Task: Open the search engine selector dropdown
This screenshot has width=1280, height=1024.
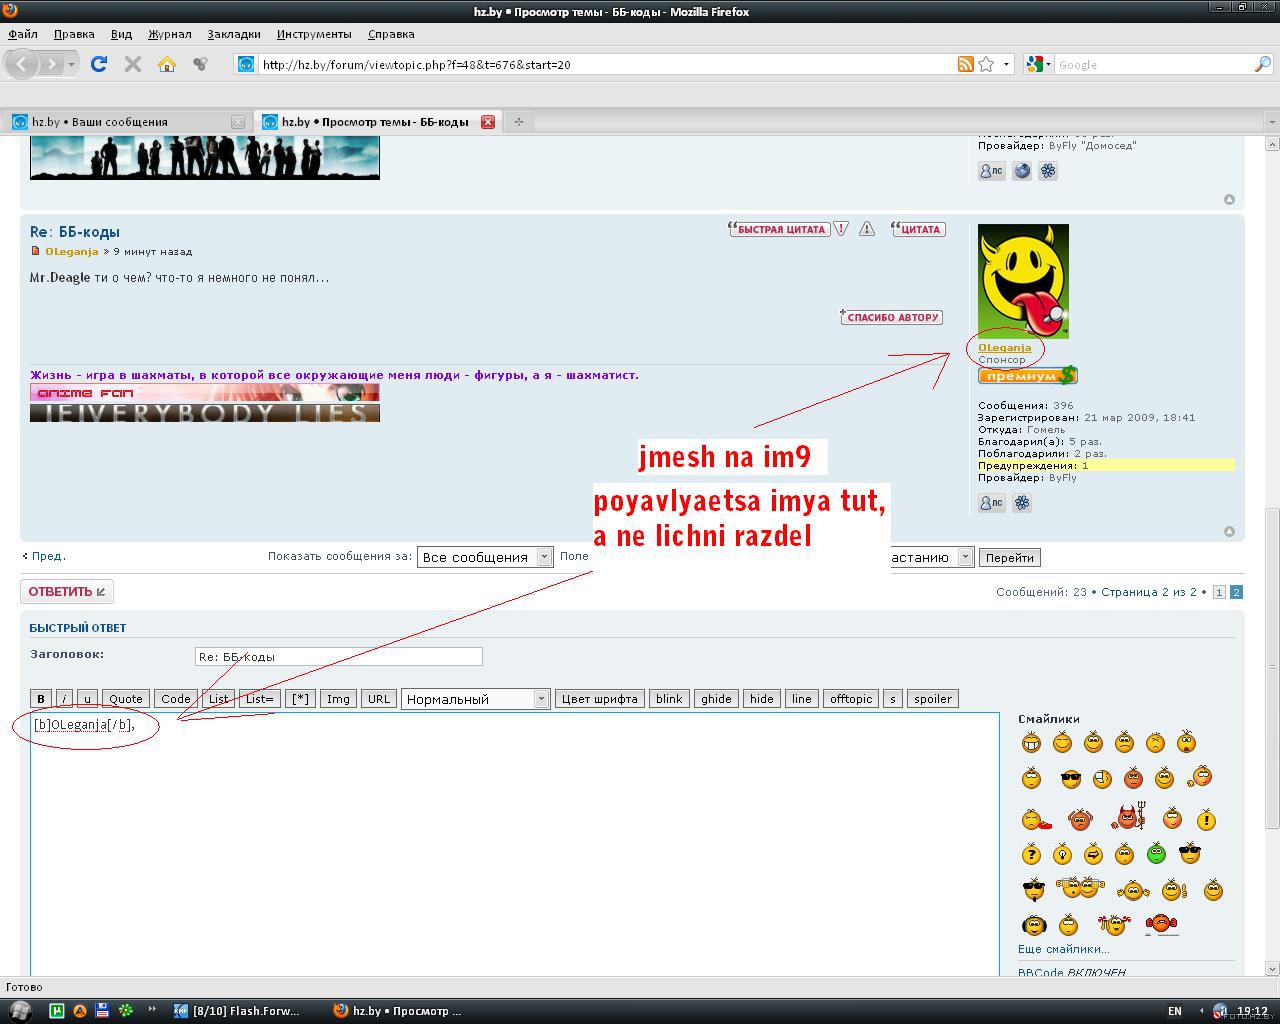Action: (x=1038, y=64)
